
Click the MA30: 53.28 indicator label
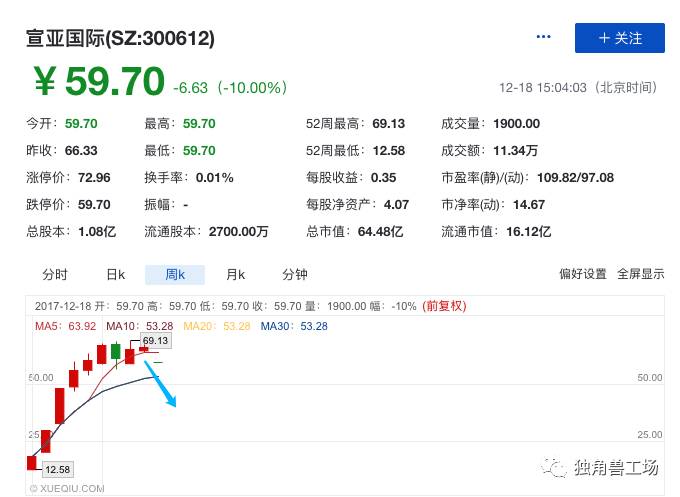[x=294, y=326]
